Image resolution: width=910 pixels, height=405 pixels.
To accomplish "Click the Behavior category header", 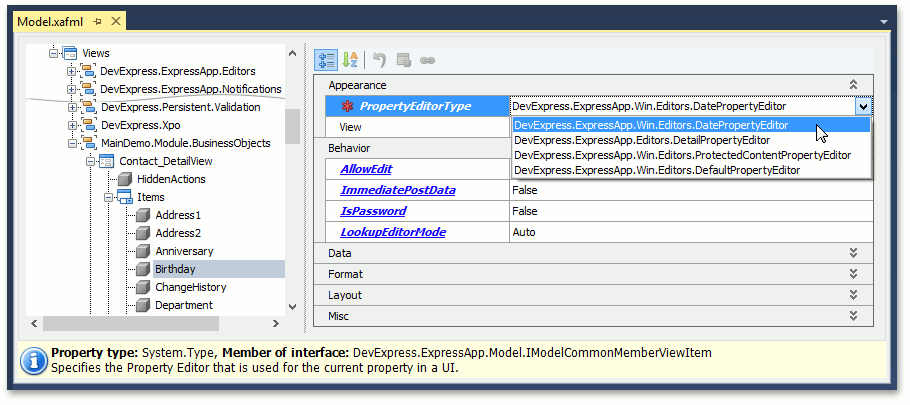I will [349, 148].
